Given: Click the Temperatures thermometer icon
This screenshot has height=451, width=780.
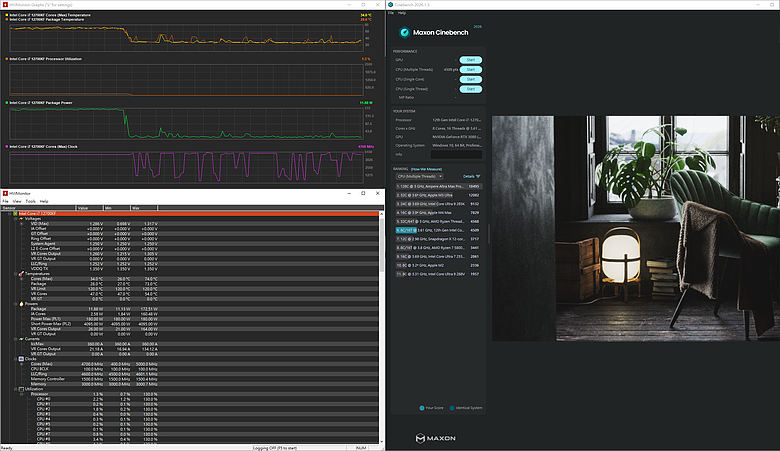Looking at the screenshot, I should (21, 273).
